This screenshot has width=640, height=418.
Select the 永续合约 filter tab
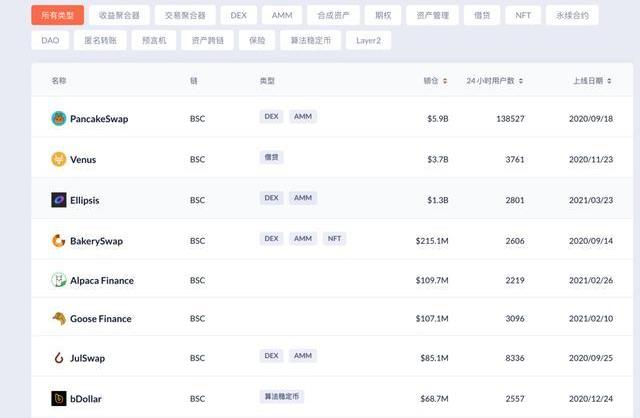[572, 16]
